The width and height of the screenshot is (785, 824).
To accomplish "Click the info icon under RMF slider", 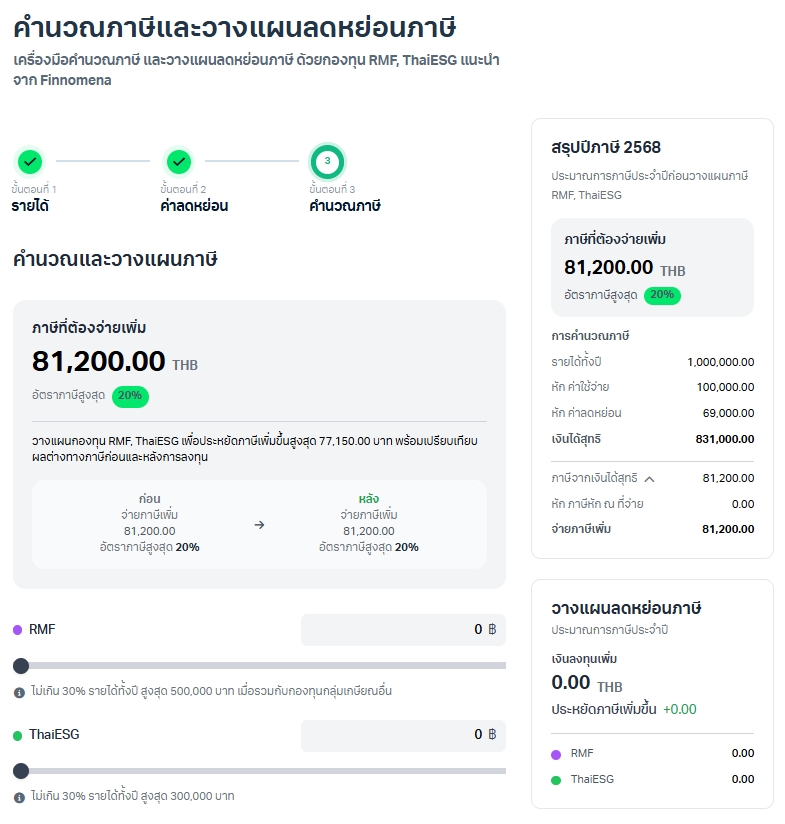I will tap(19, 693).
